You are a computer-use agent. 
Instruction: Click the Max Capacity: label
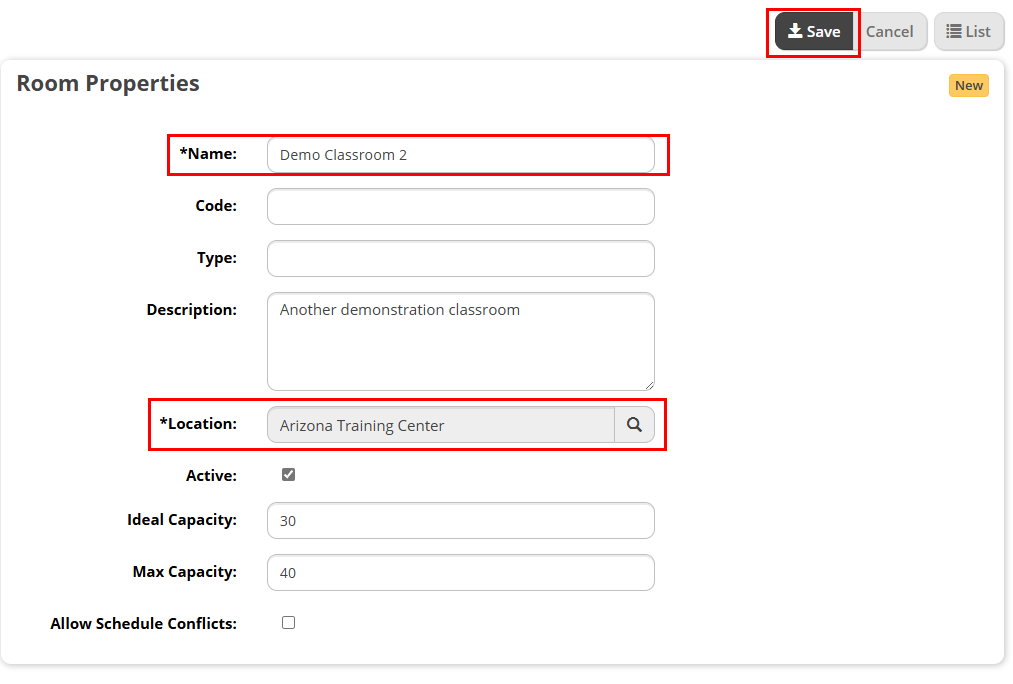point(185,572)
